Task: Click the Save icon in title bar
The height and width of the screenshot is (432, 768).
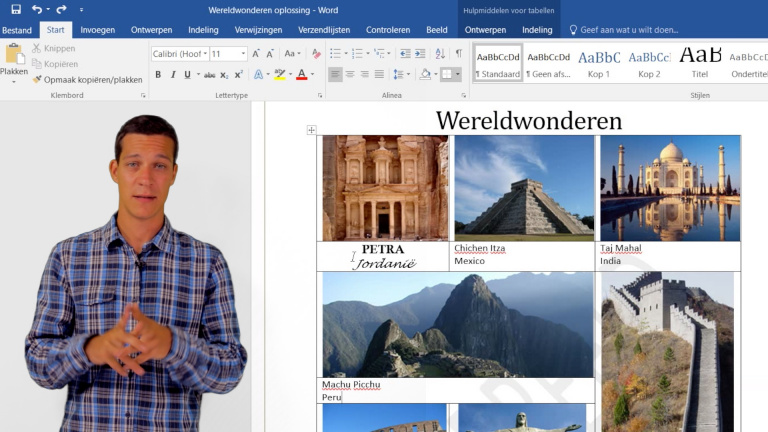Action: pos(16,9)
